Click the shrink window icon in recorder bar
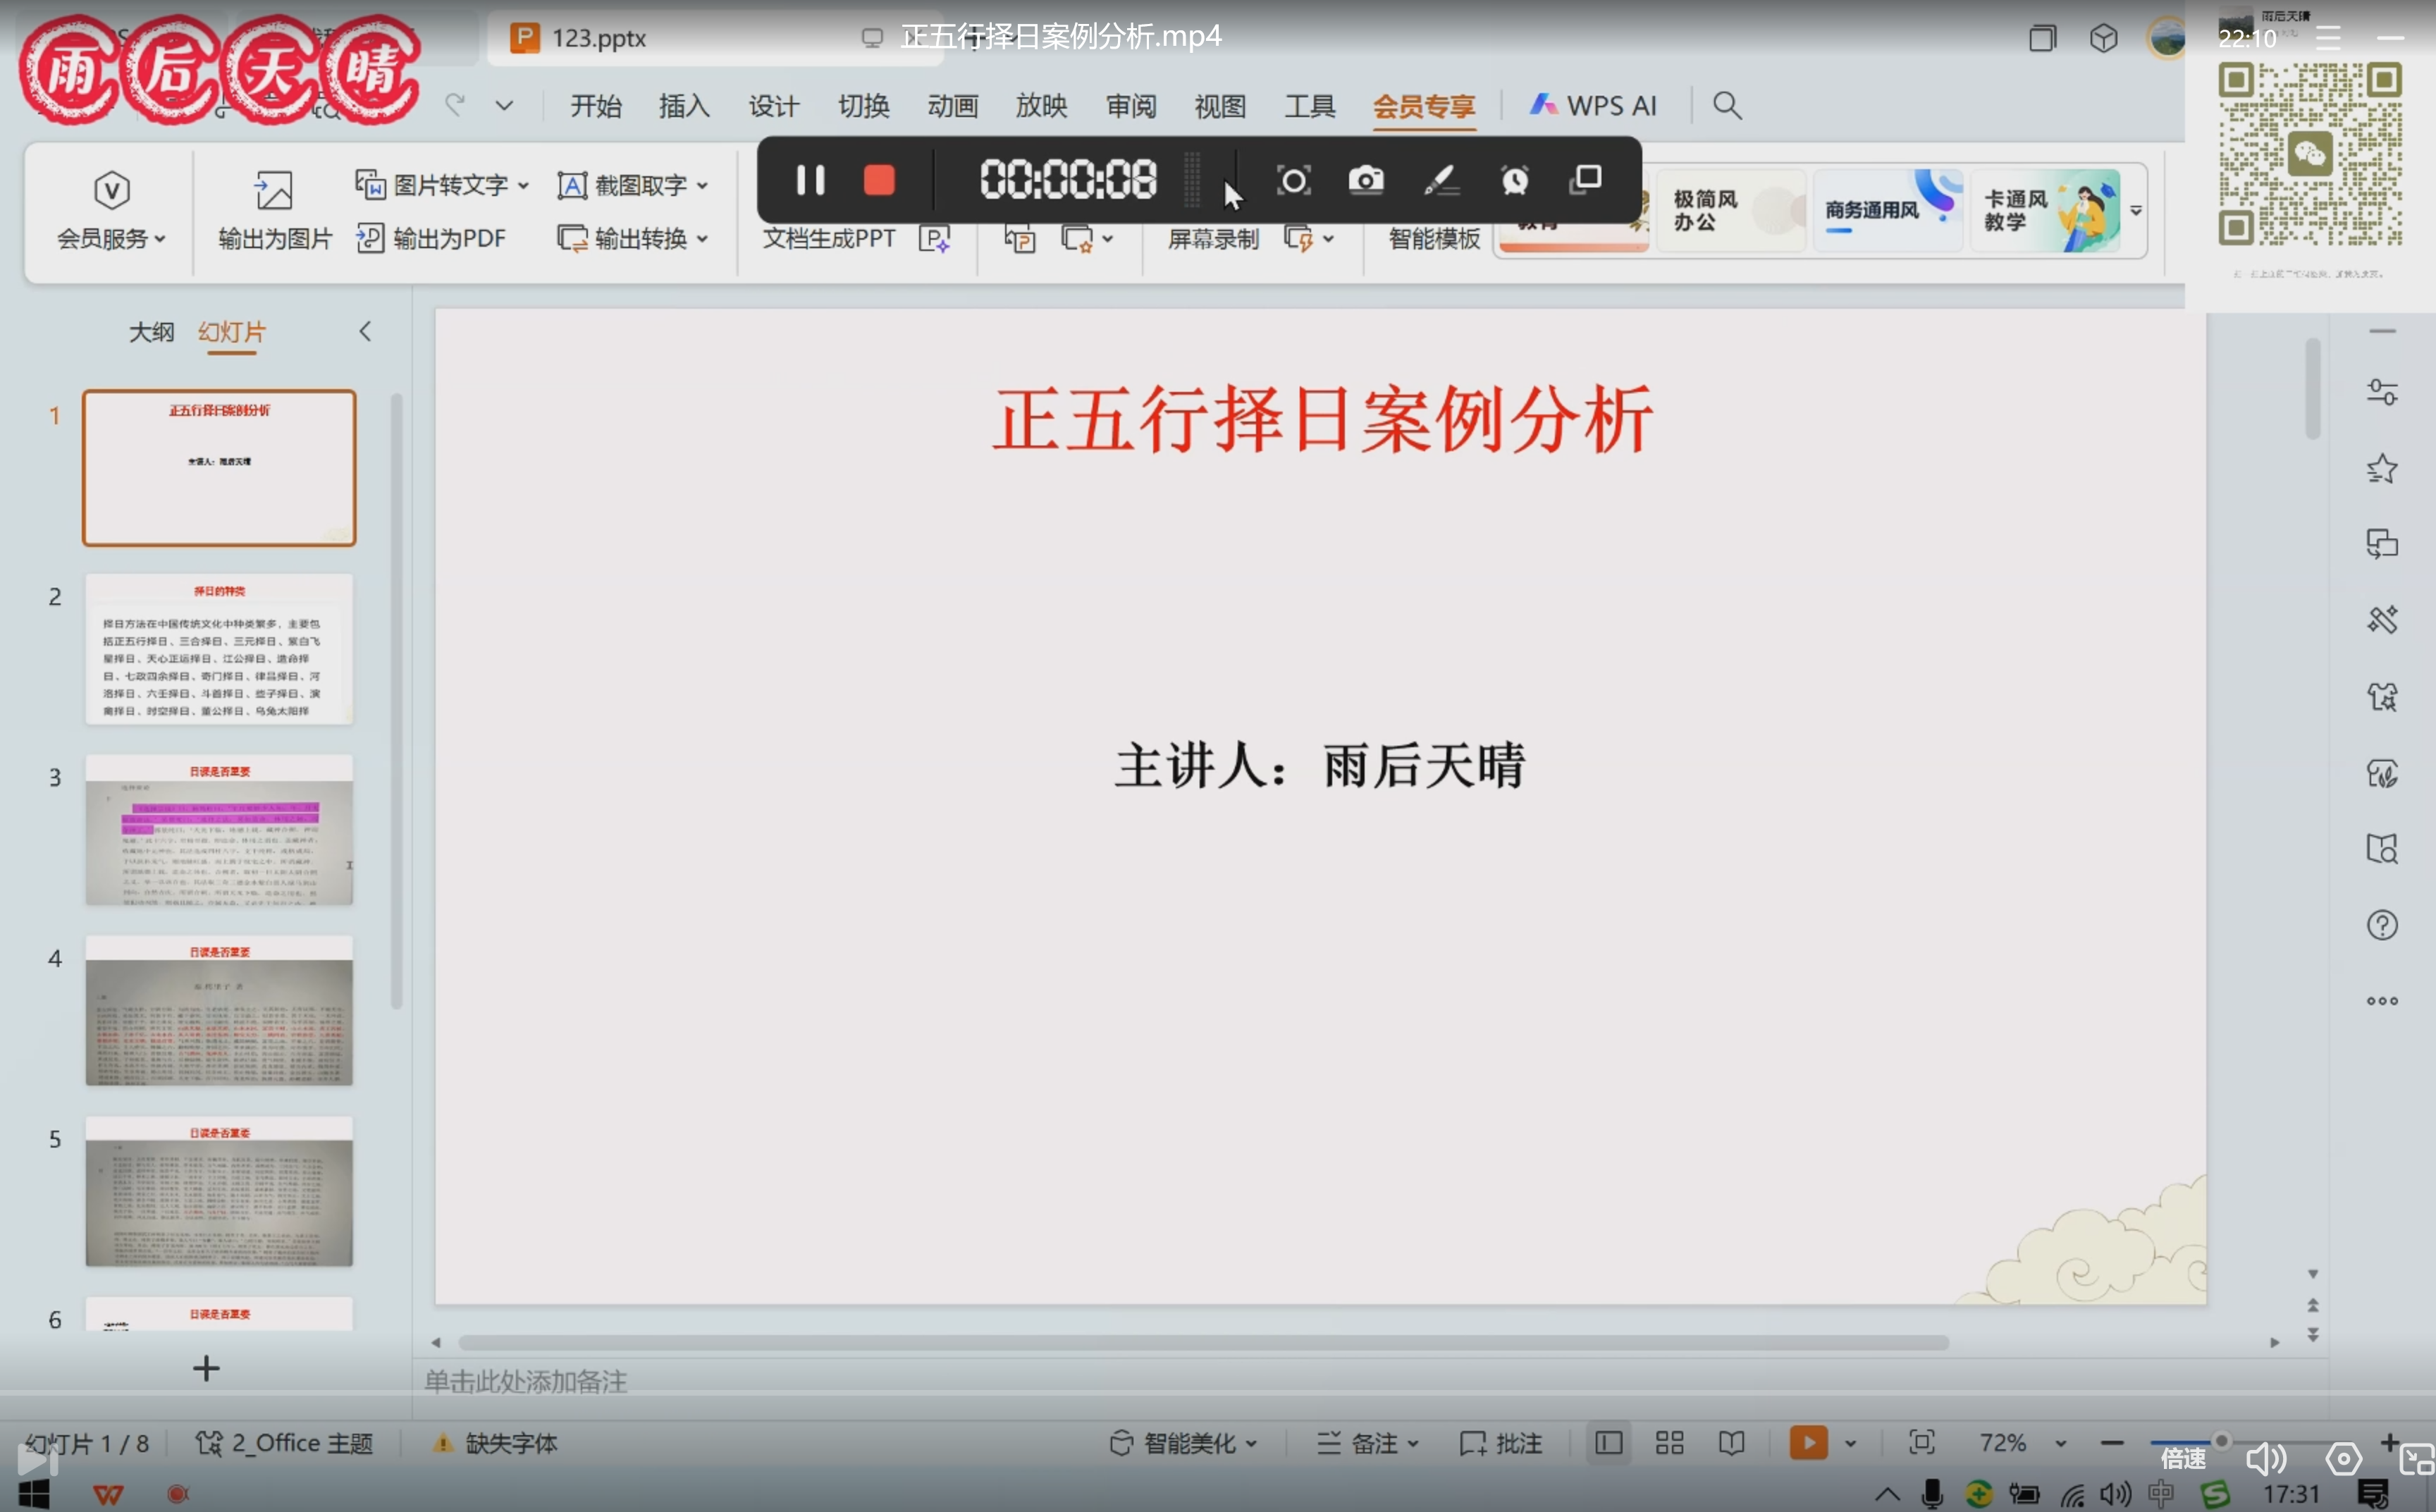 [1586, 180]
